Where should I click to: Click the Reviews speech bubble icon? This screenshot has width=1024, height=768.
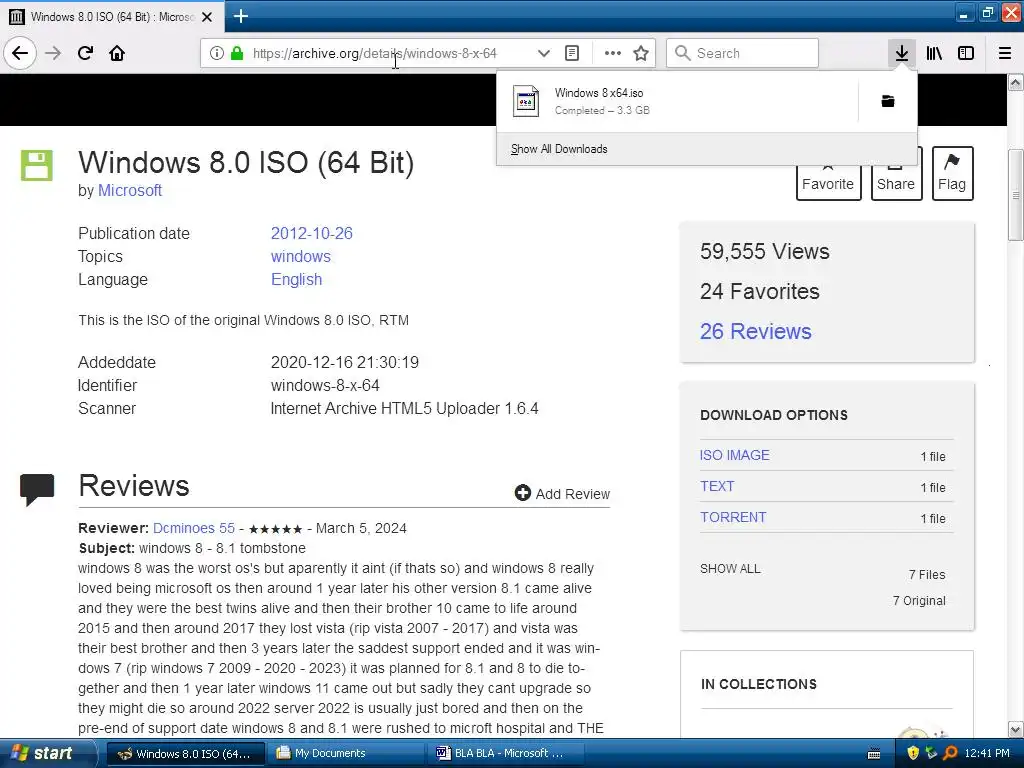37,490
